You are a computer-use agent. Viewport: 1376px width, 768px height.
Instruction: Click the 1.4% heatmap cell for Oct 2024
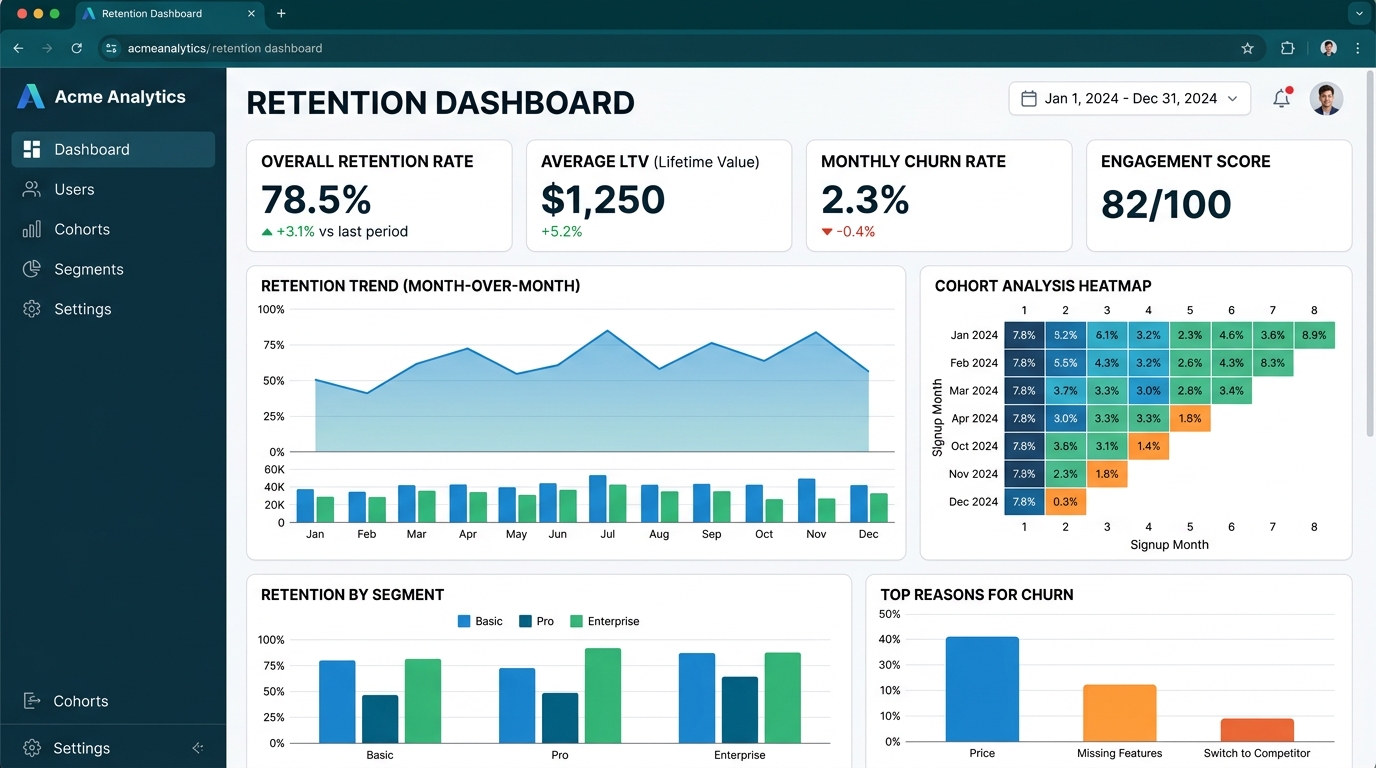1148,446
